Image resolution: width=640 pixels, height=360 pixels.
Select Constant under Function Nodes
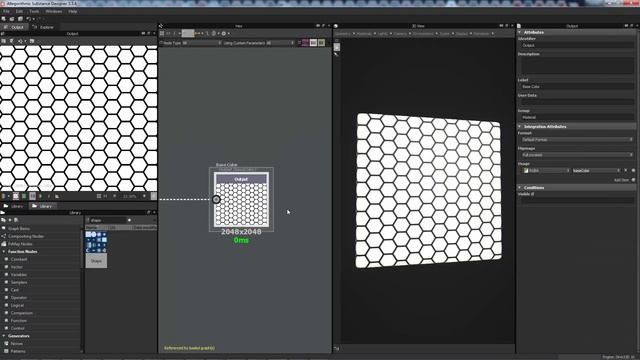(19, 259)
